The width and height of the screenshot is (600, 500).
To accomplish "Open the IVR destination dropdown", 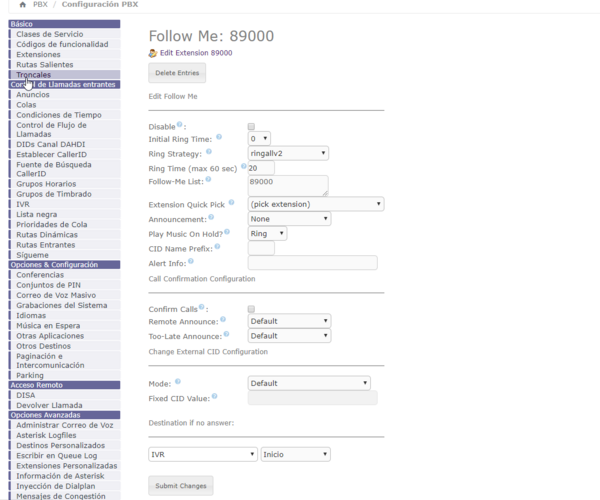I will pos(203,454).
